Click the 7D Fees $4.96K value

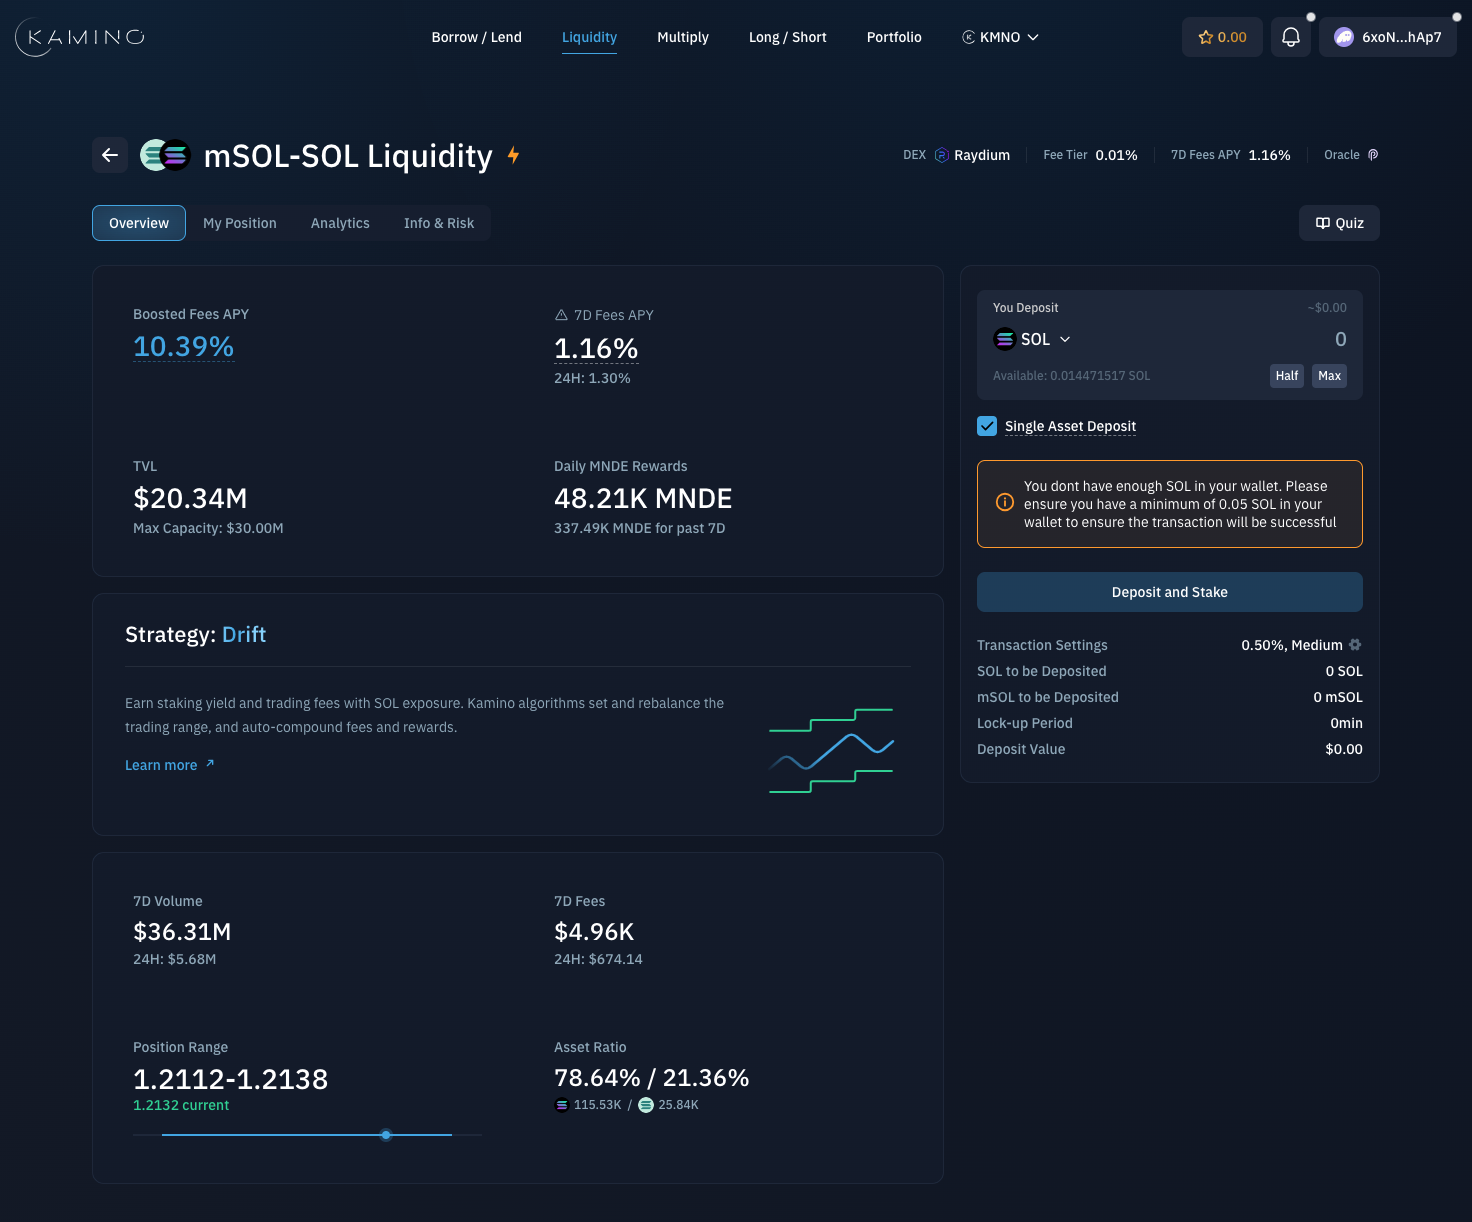tap(594, 932)
